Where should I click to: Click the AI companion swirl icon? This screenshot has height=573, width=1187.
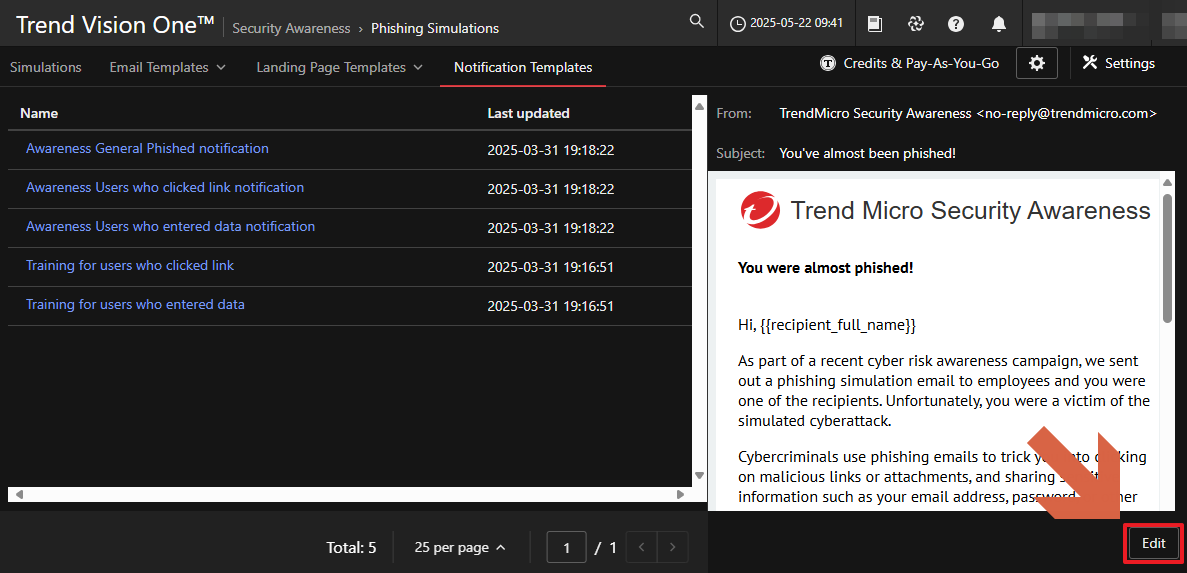pos(915,23)
